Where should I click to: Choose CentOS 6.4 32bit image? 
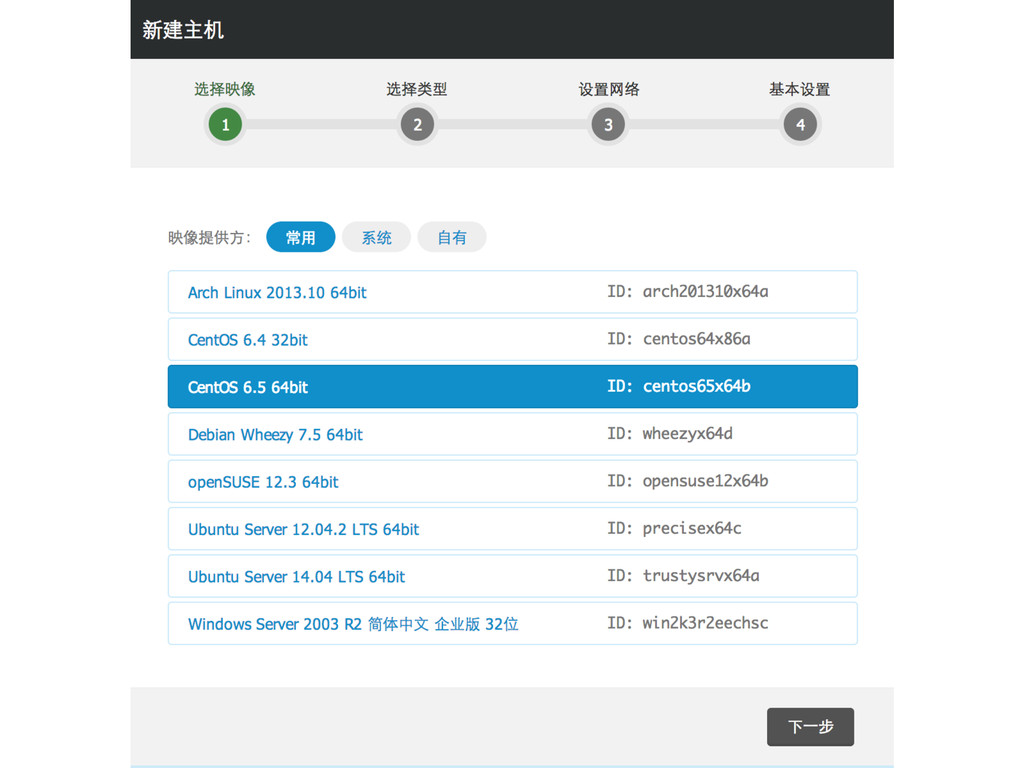(x=513, y=340)
